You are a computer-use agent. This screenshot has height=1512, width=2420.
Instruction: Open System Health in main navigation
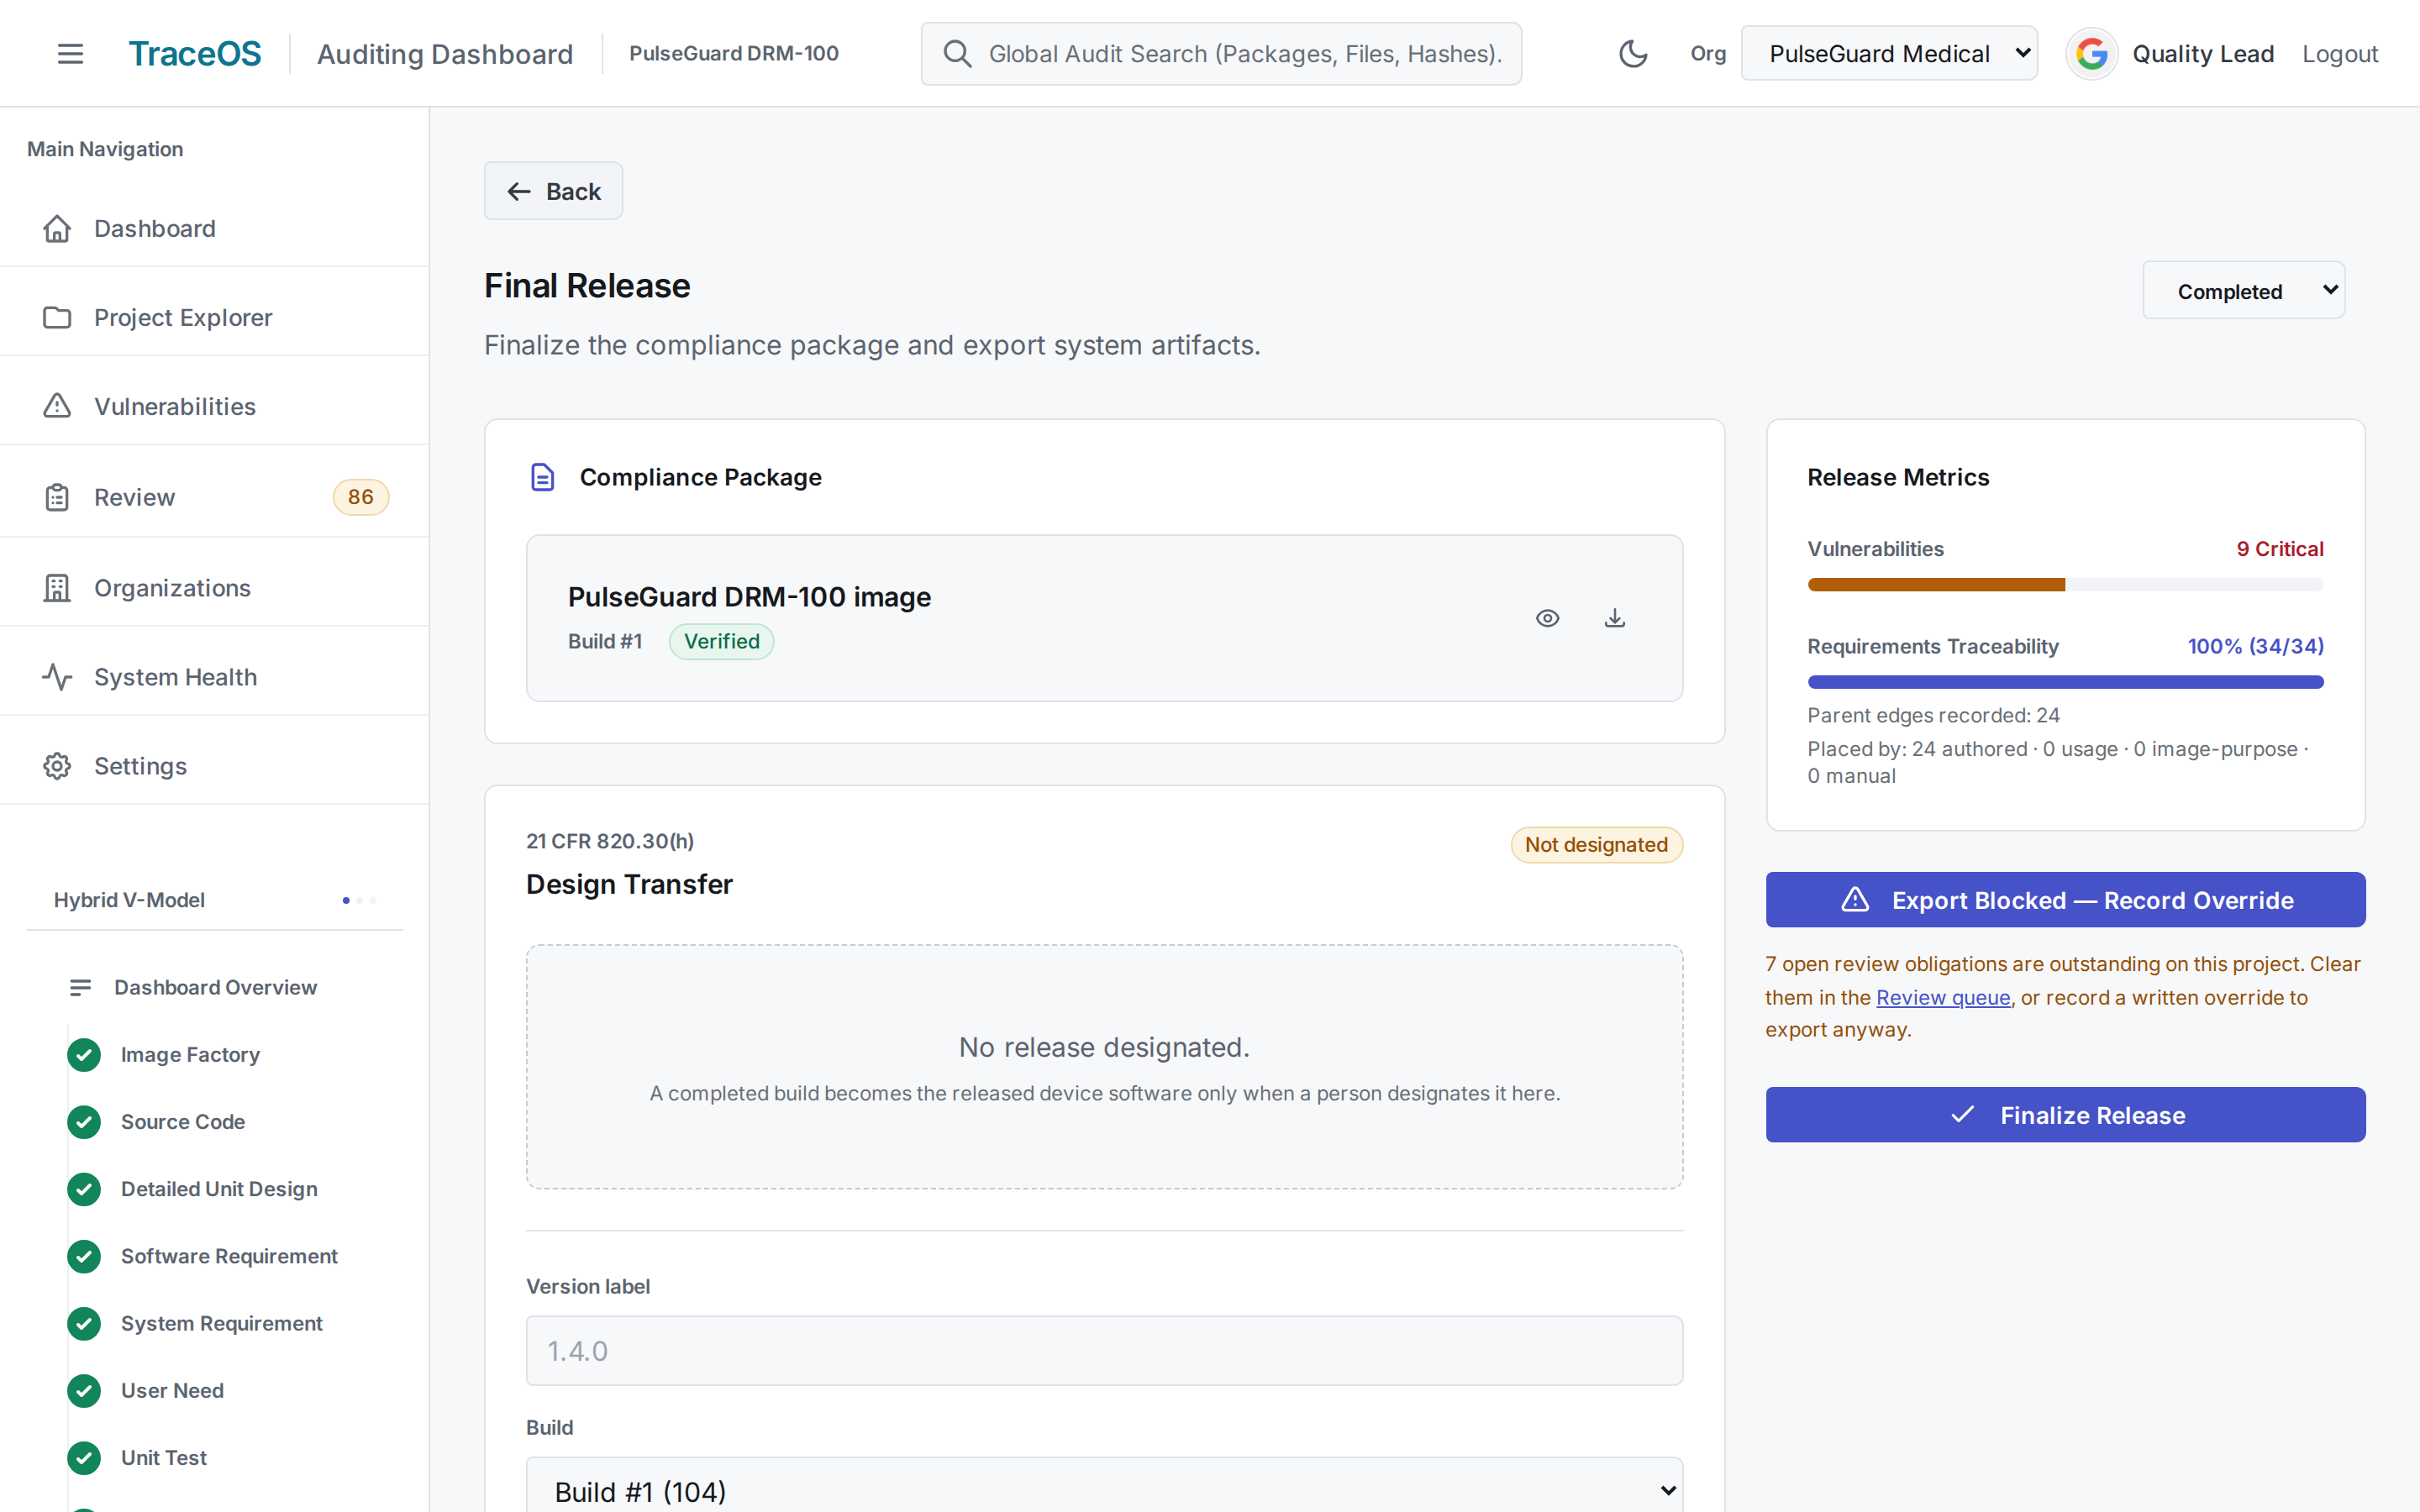pos(215,677)
